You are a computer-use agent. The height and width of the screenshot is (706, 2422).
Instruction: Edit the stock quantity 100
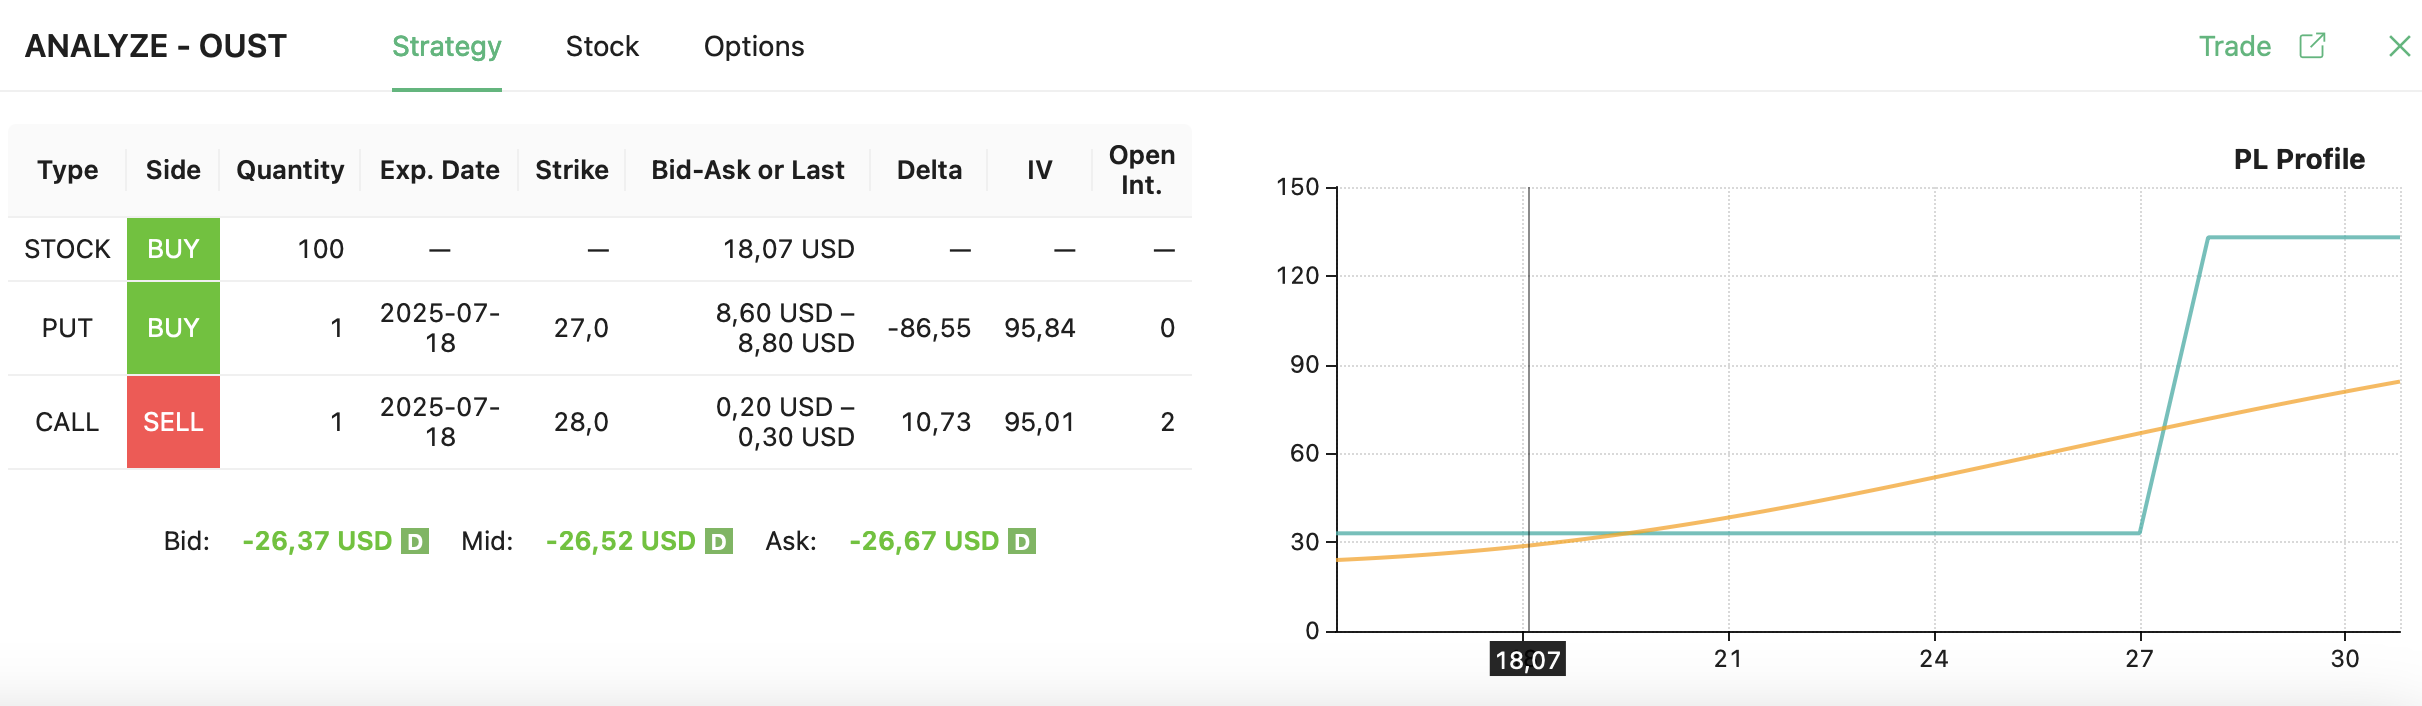pyautogui.click(x=320, y=249)
